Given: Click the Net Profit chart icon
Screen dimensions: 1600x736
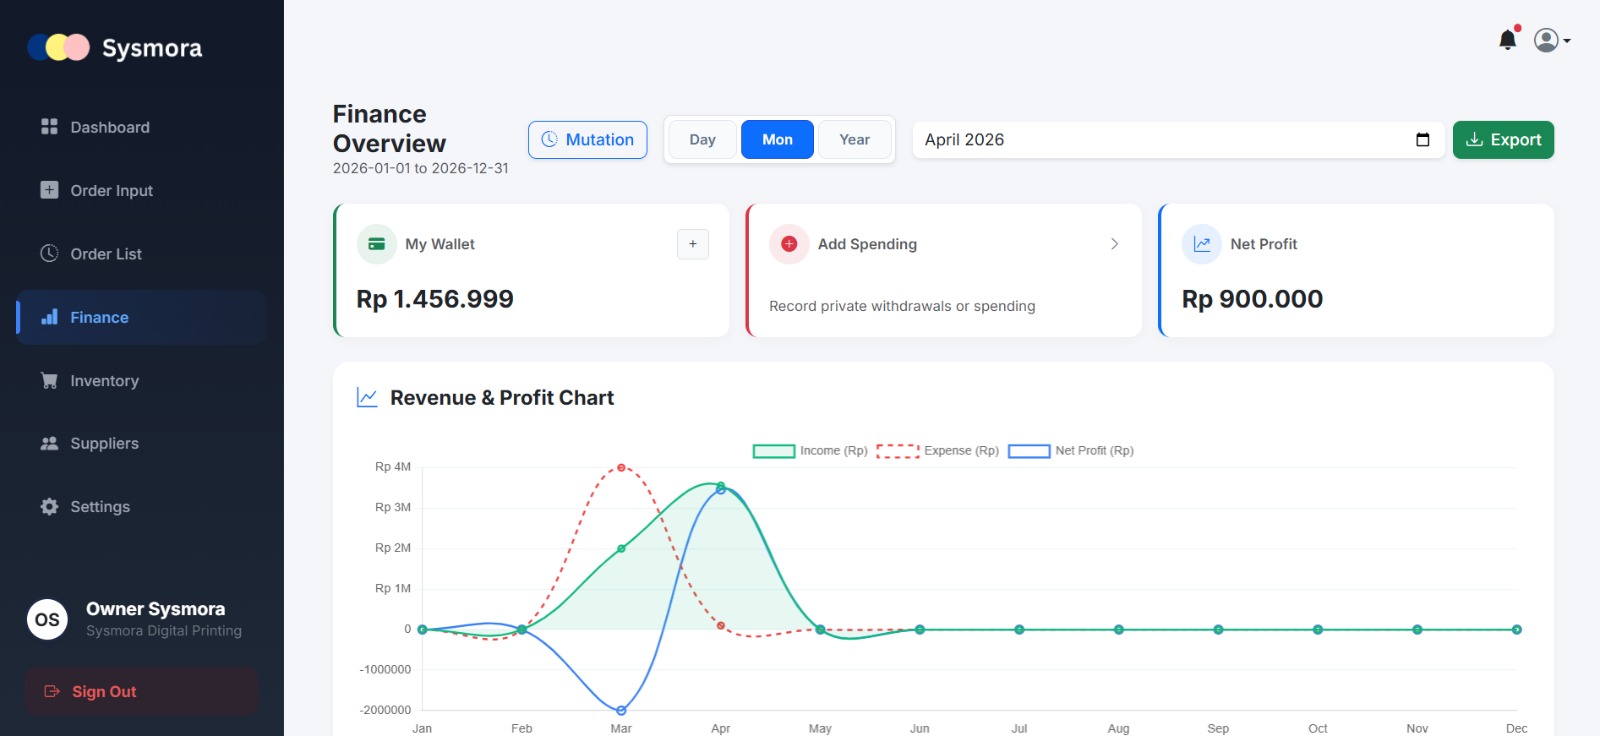Looking at the screenshot, I should [1202, 244].
